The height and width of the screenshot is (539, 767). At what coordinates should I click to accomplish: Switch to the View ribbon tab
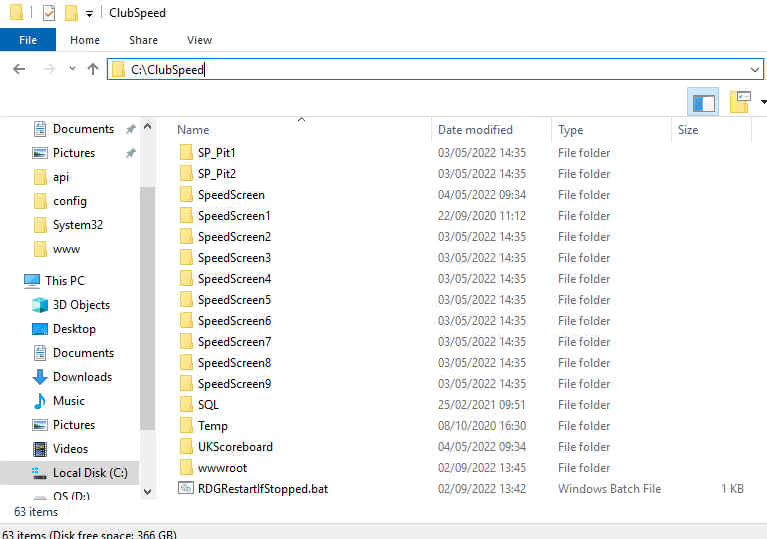point(199,40)
